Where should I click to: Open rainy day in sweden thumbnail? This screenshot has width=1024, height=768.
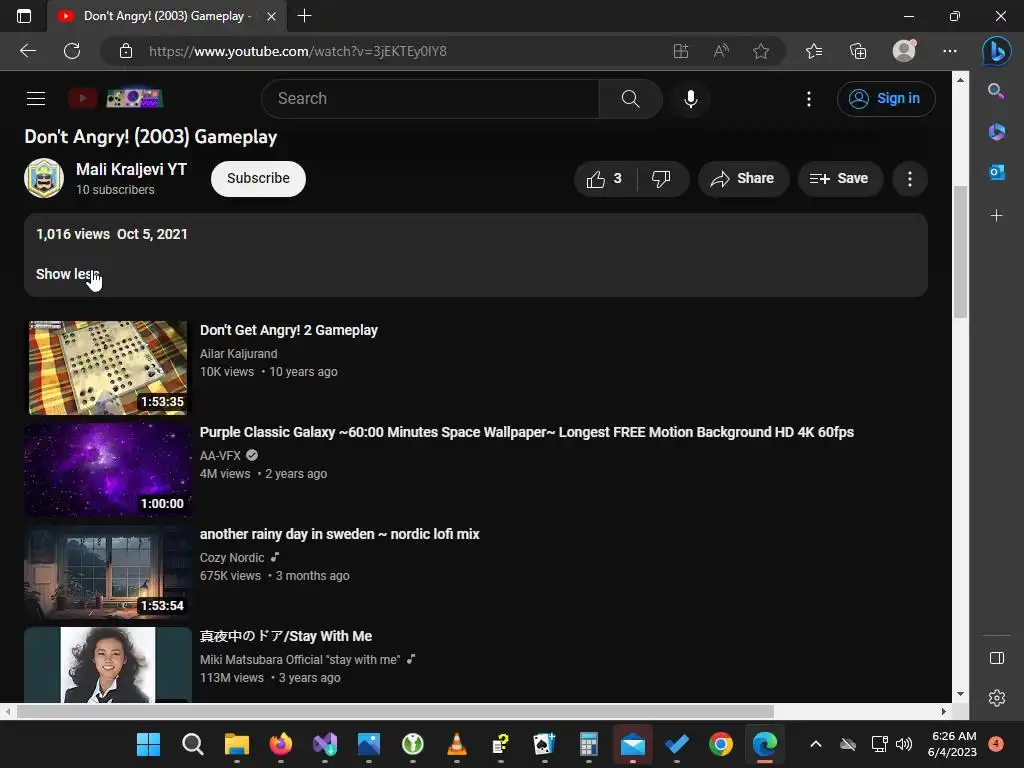(x=108, y=571)
